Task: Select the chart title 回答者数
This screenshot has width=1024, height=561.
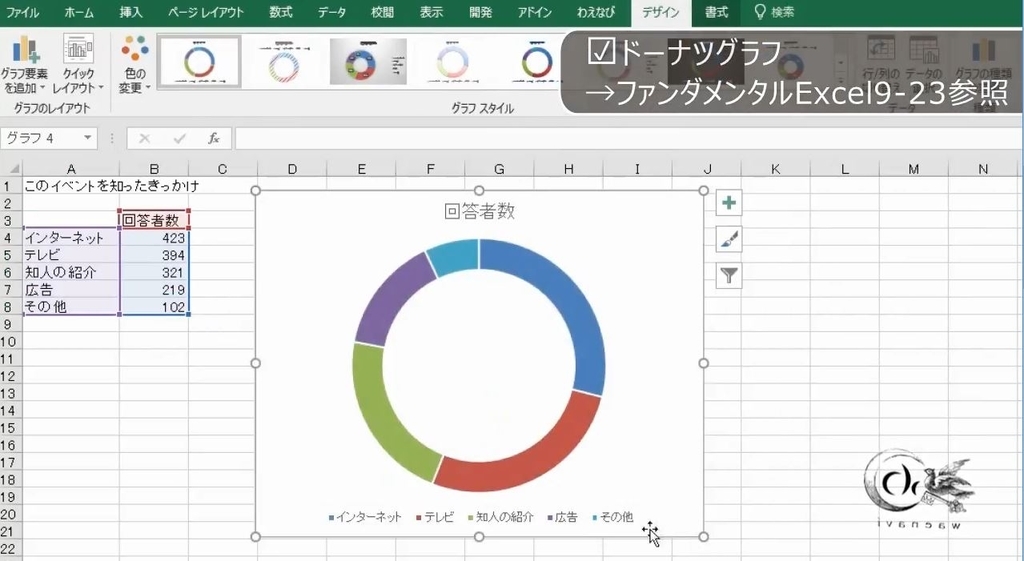Action: point(479,211)
